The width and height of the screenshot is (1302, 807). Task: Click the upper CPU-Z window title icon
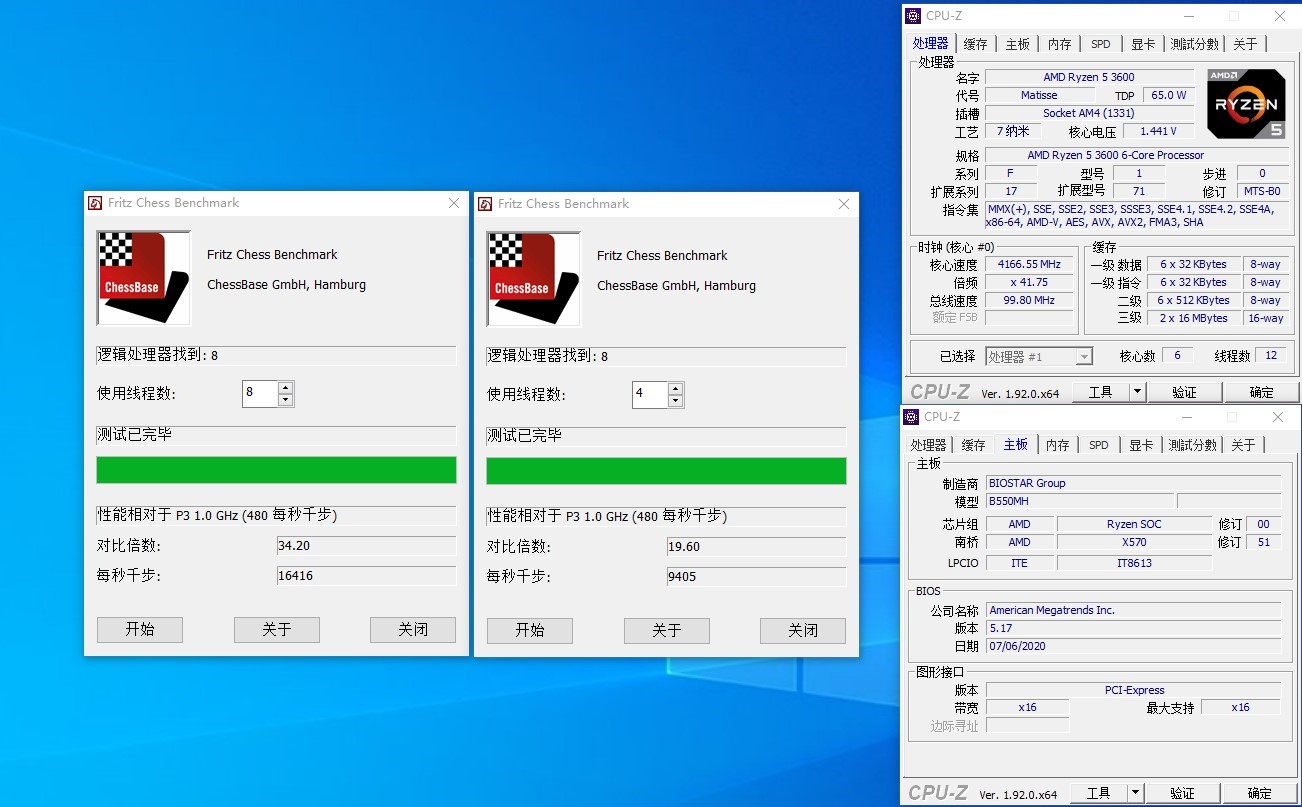(x=914, y=16)
